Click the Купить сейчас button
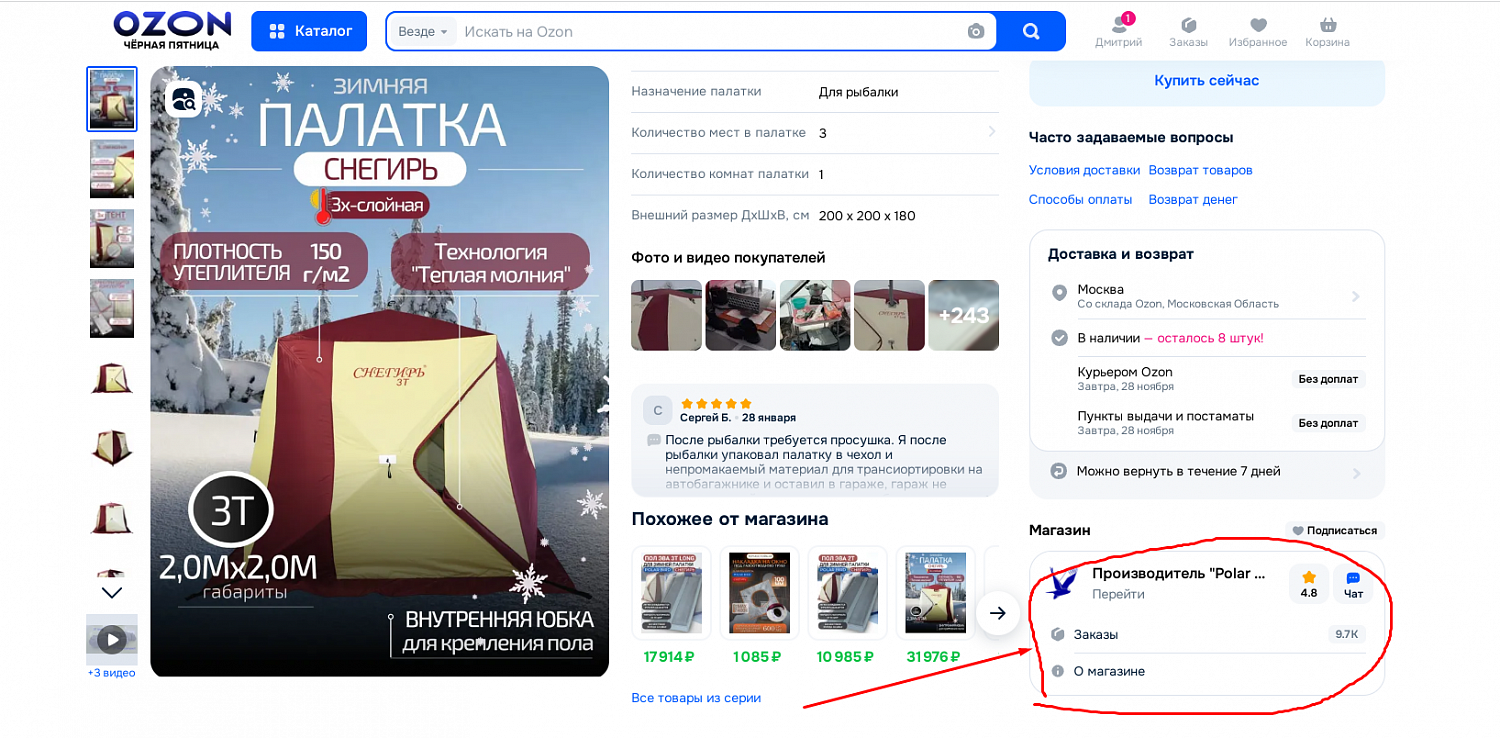This screenshot has width=1500, height=738. (x=1207, y=81)
